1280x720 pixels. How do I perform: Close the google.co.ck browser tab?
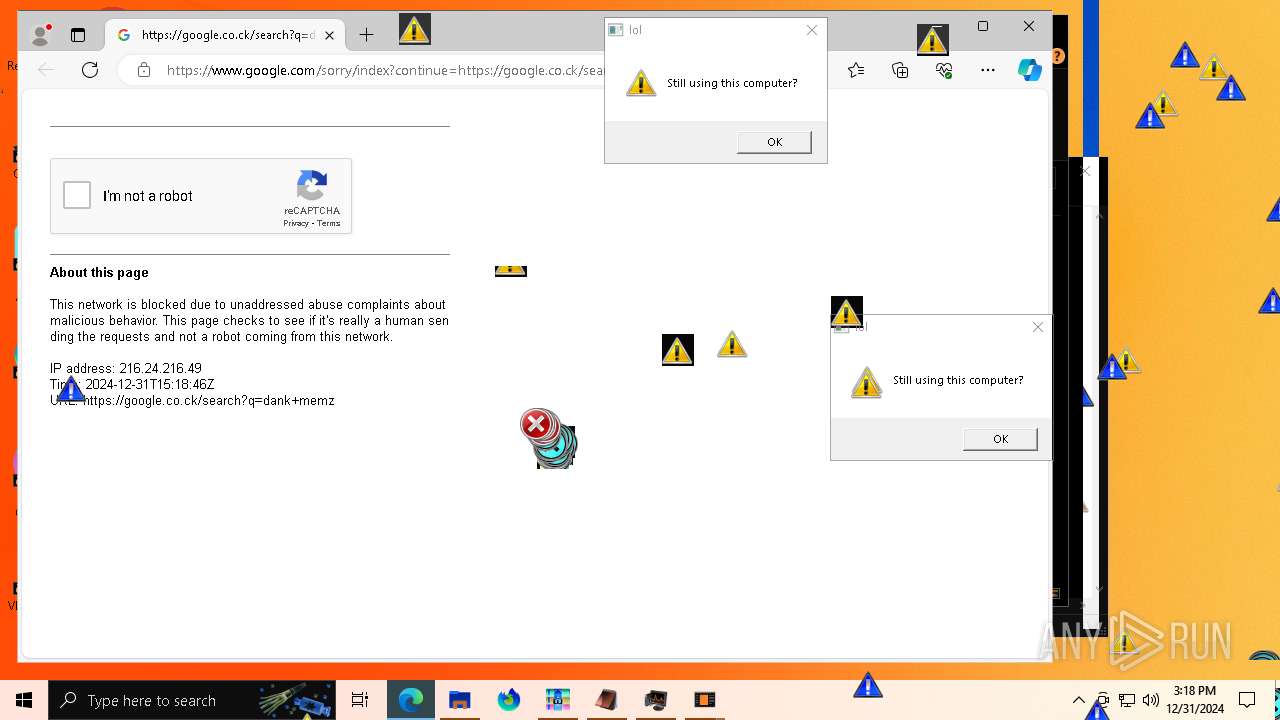pyautogui.click(x=329, y=35)
